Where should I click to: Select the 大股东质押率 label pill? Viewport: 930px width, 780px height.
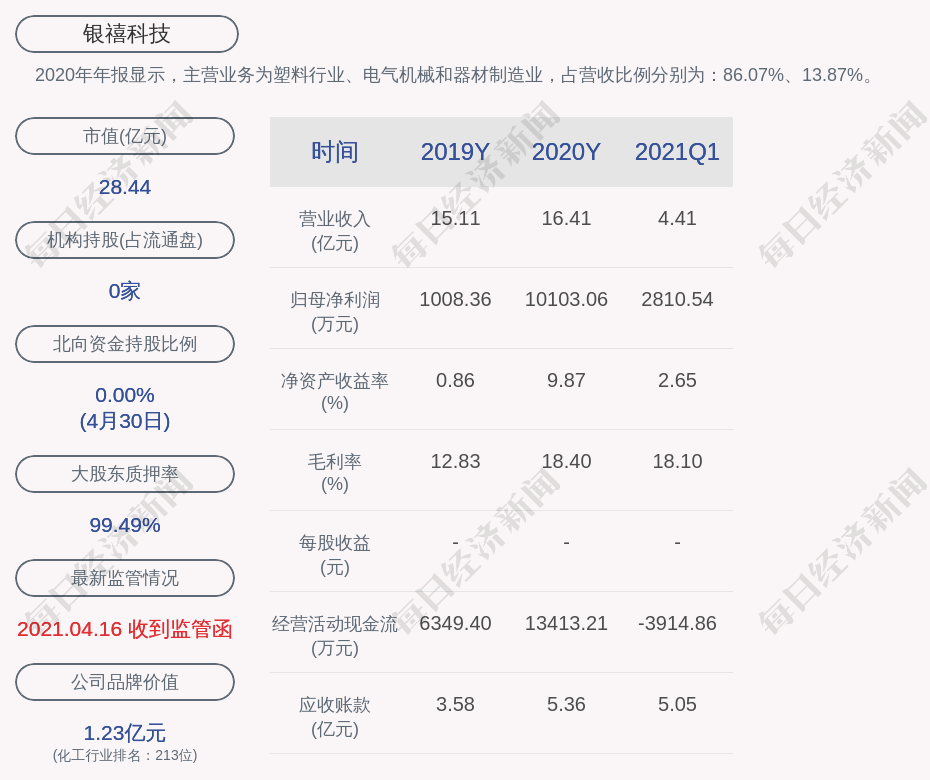(125, 474)
